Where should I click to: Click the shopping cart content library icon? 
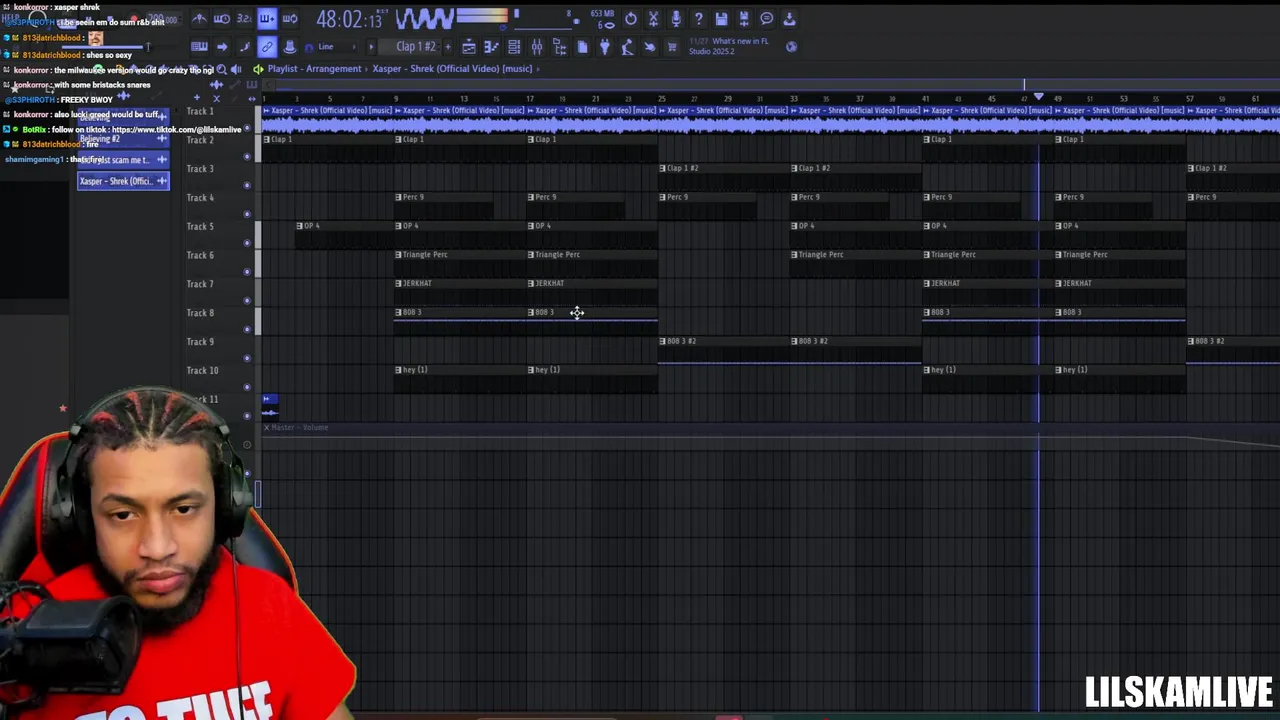click(x=672, y=47)
